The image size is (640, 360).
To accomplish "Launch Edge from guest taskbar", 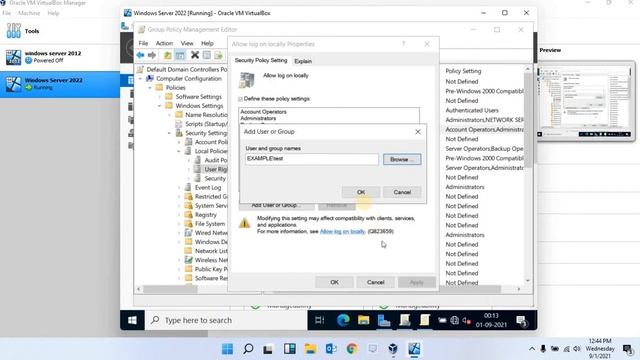I will point(343,320).
